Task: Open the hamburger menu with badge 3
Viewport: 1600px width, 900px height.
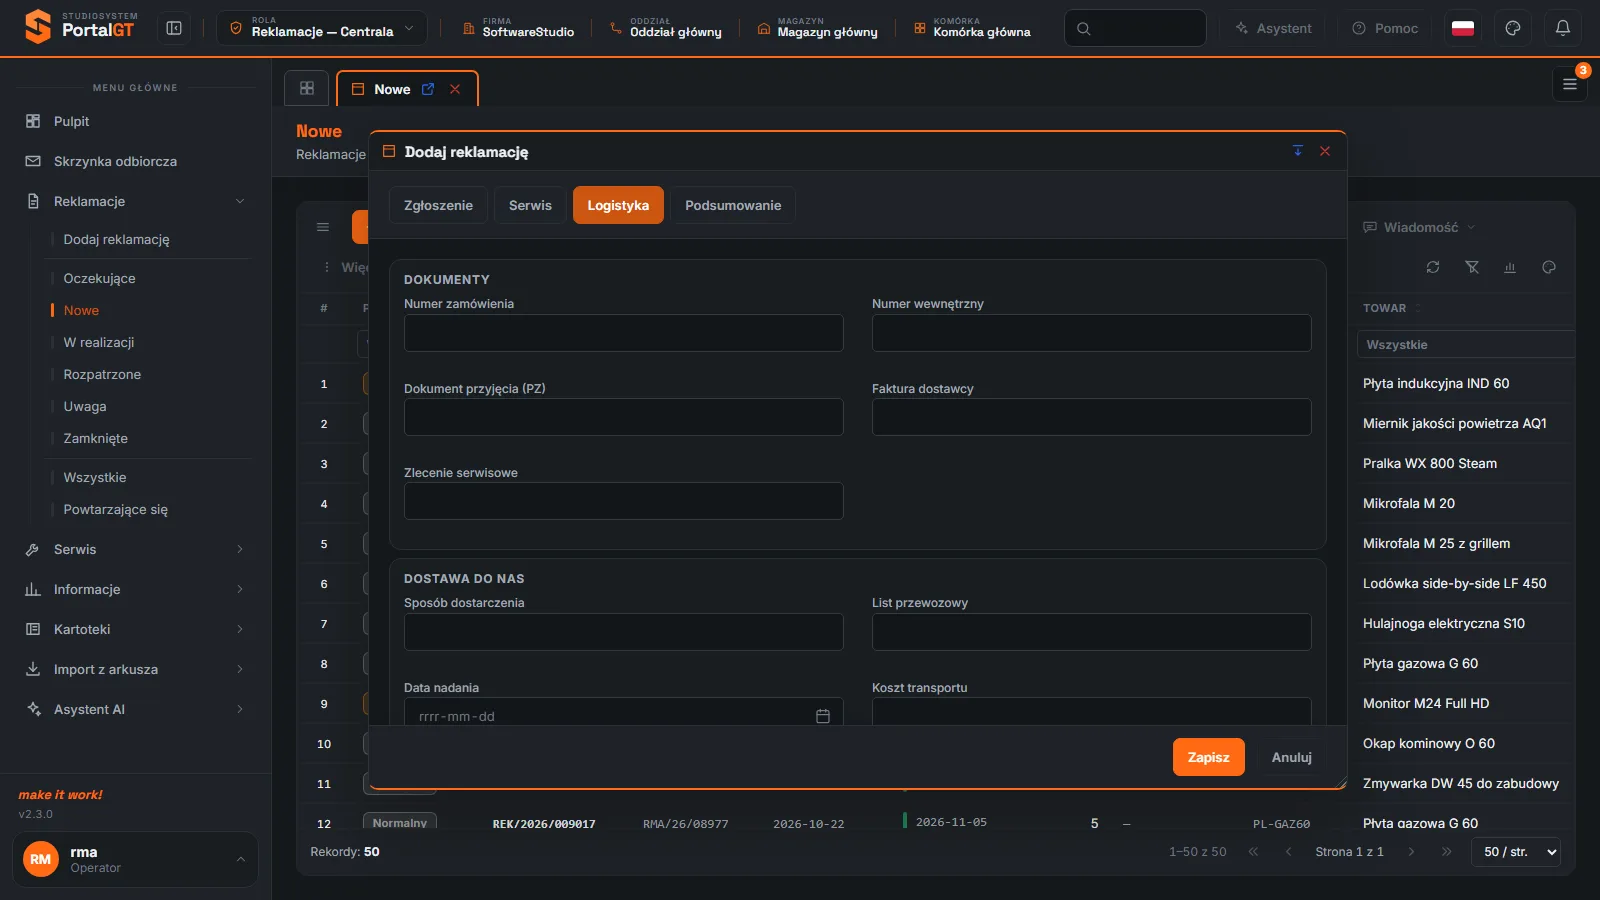Action: click(x=1570, y=84)
